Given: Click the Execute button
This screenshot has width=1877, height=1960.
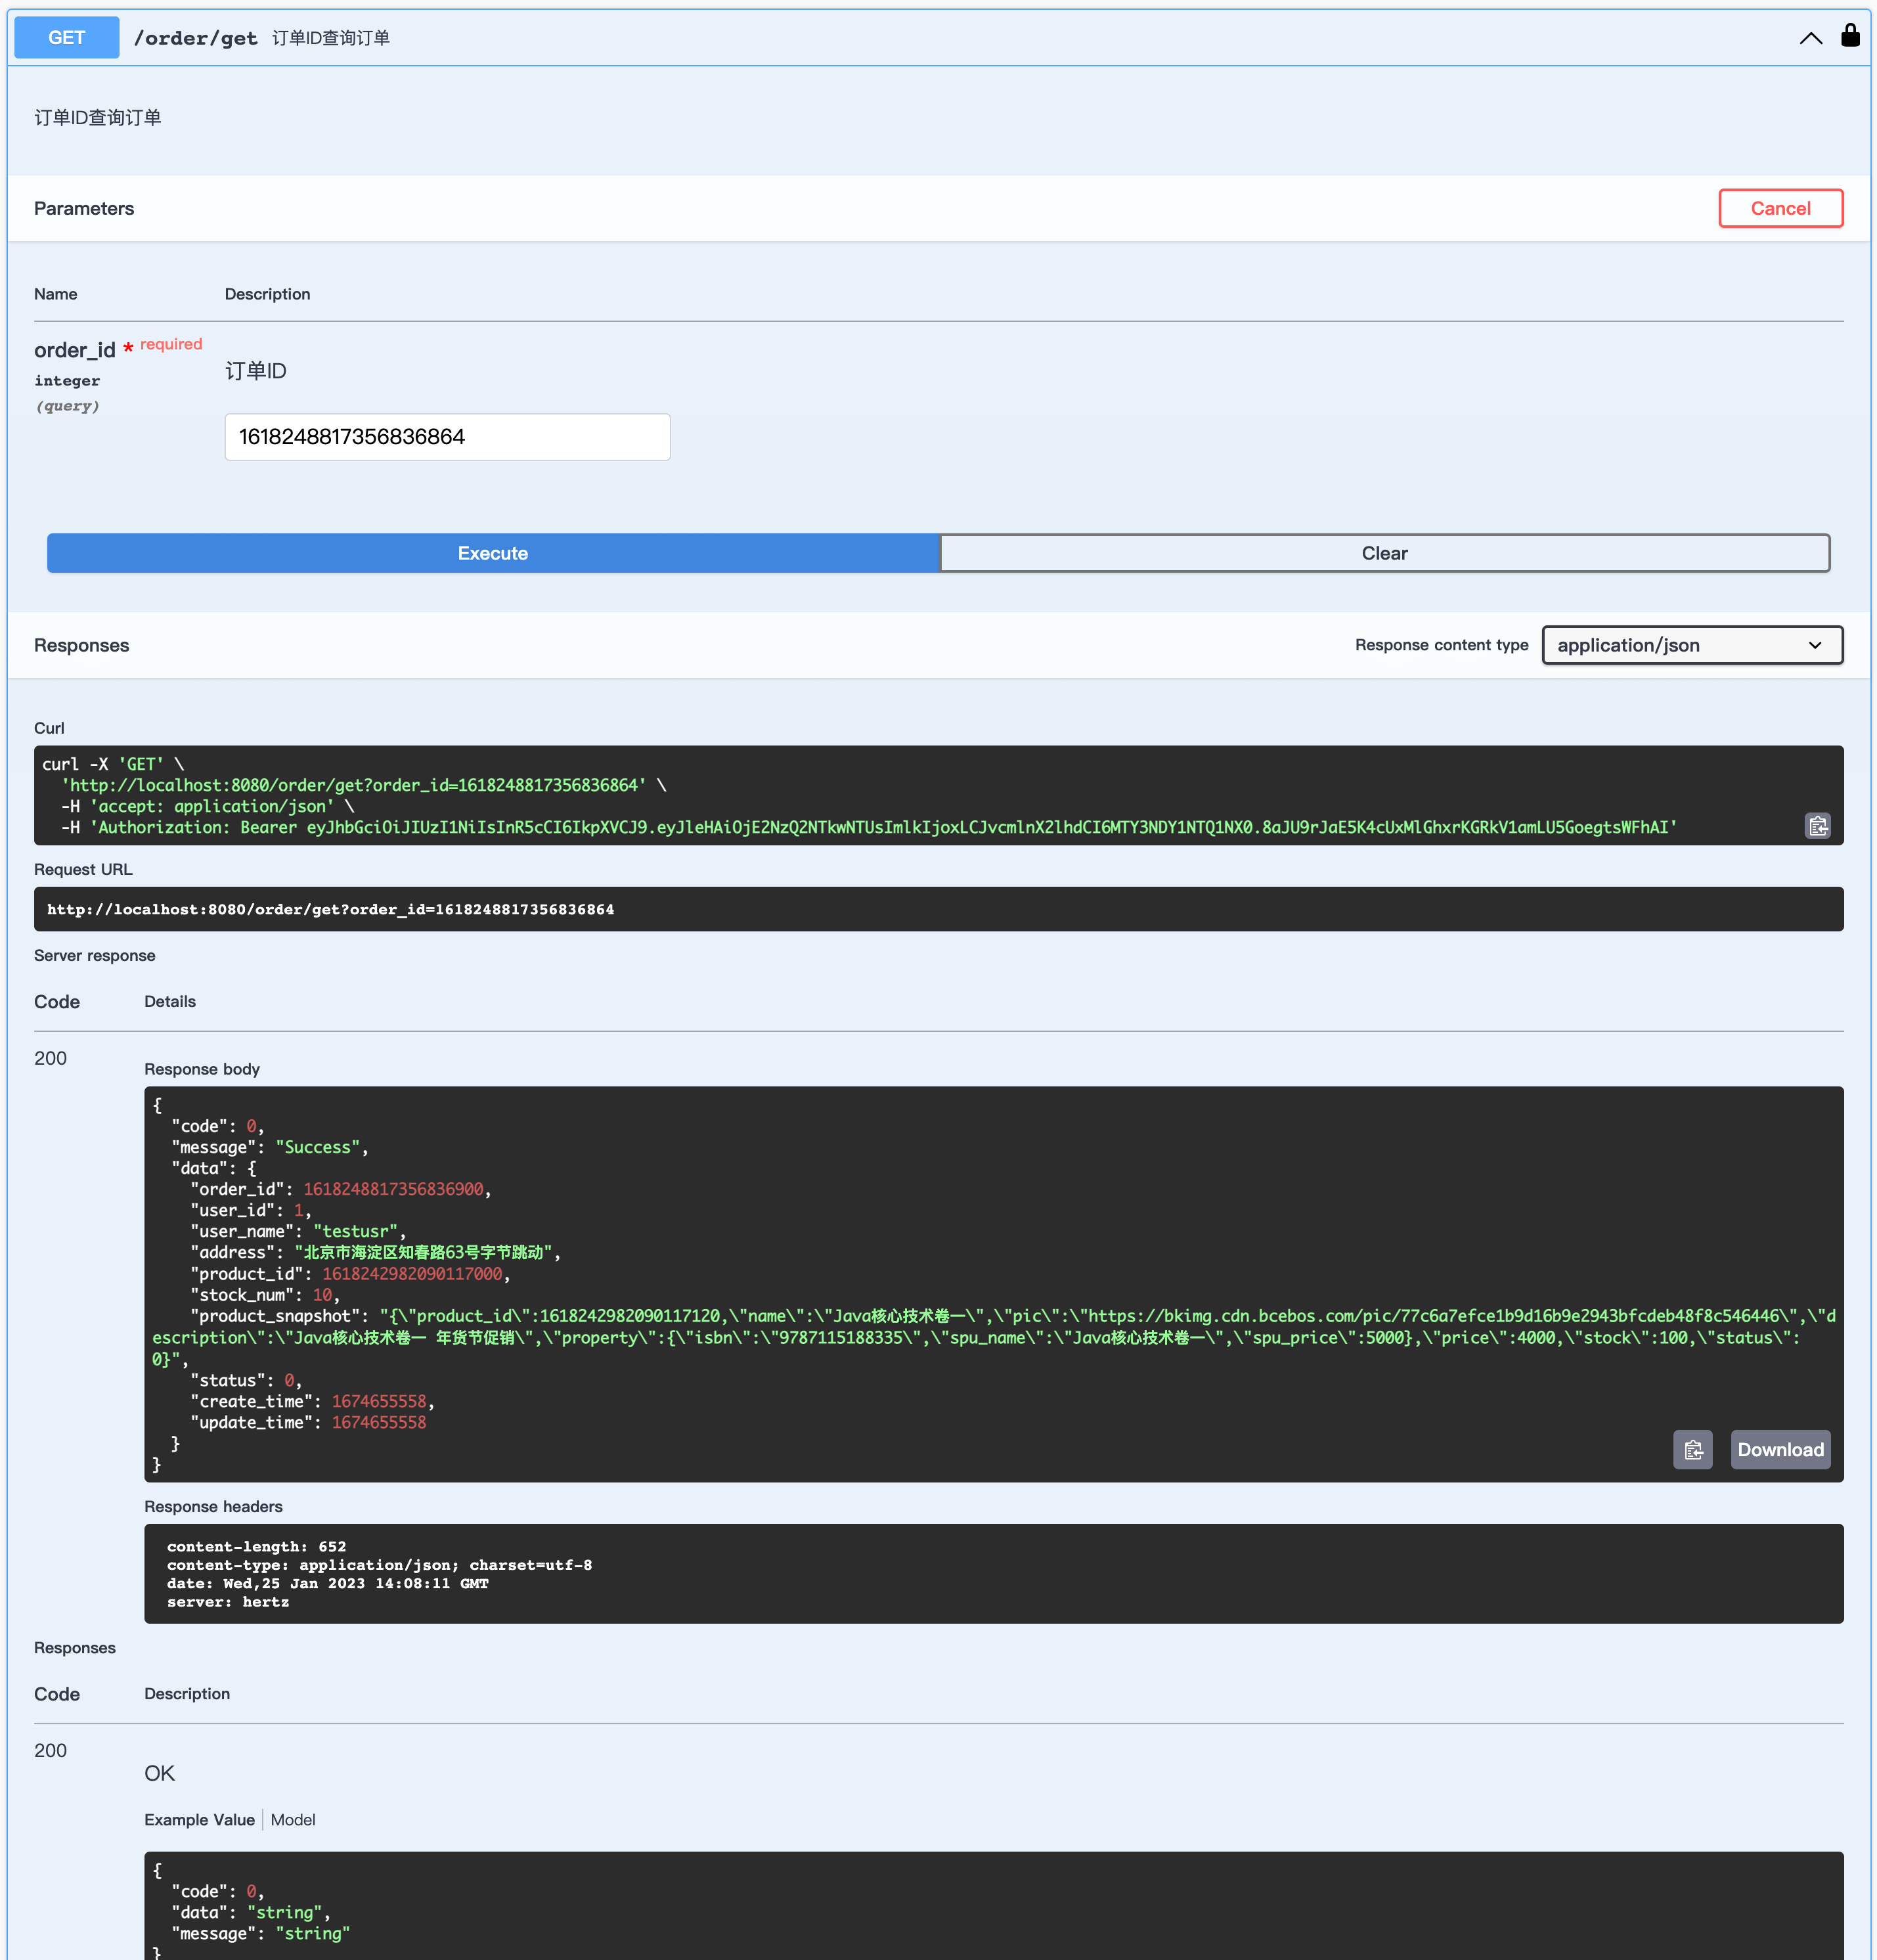Looking at the screenshot, I should pos(493,553).
